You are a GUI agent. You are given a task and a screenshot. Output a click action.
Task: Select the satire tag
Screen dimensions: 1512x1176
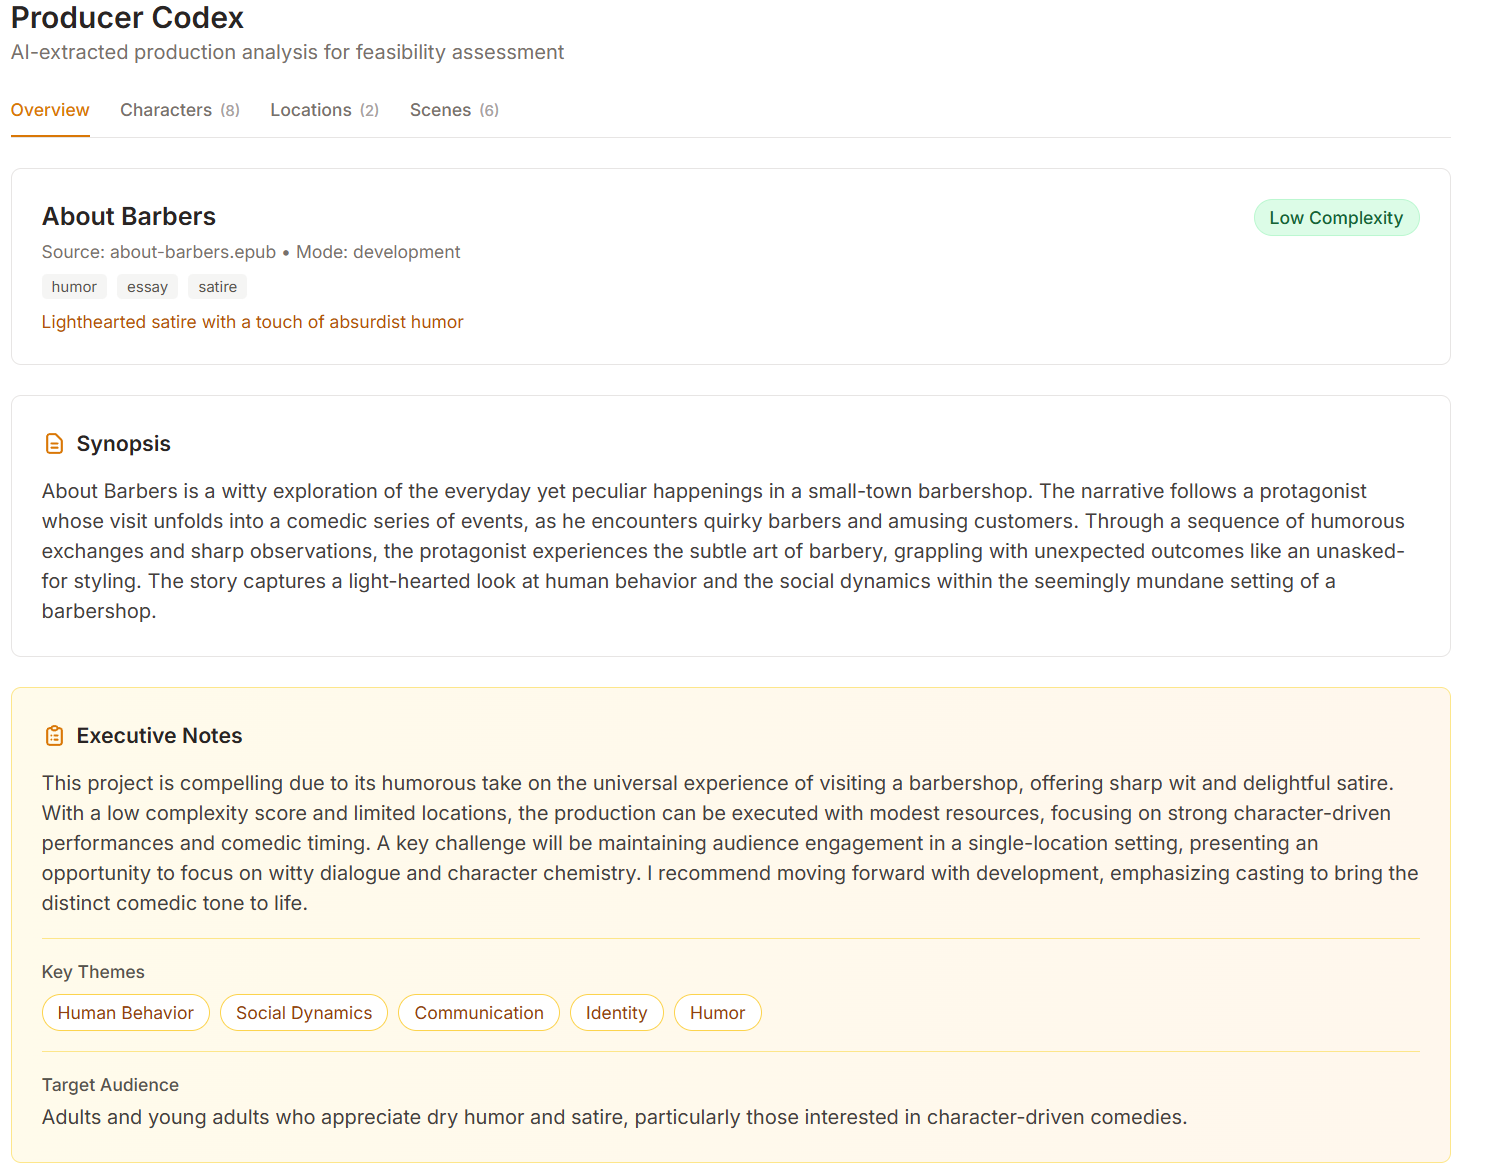(x=217, y=287)
